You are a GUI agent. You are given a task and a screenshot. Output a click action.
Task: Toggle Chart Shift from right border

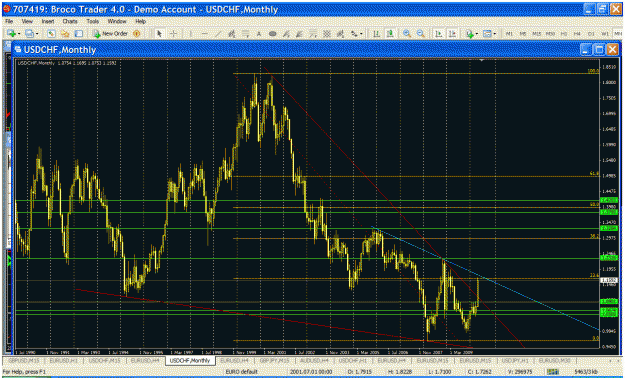pos(452,34)
